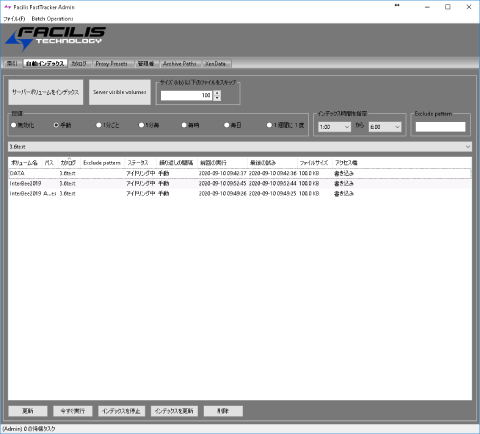Click the 今すぐ実行 button

coord(73,411)
